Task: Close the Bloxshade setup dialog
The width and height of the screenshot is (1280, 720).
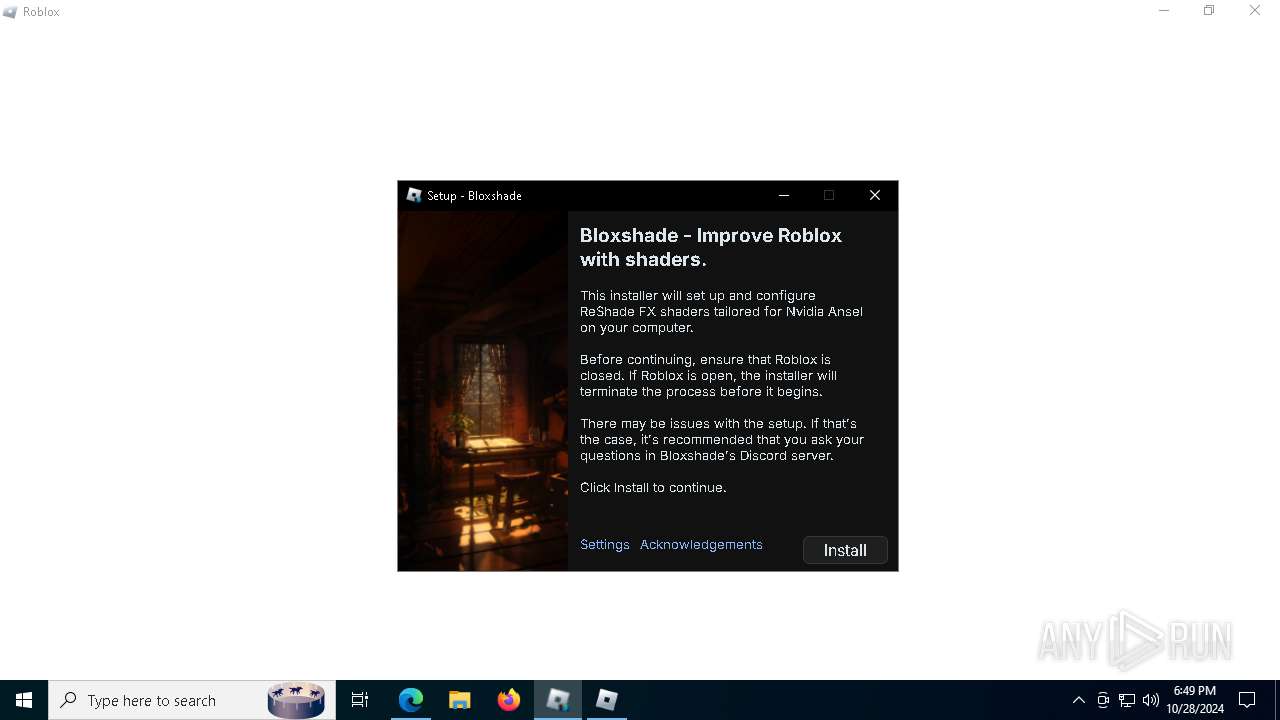Action: [875, 195]
